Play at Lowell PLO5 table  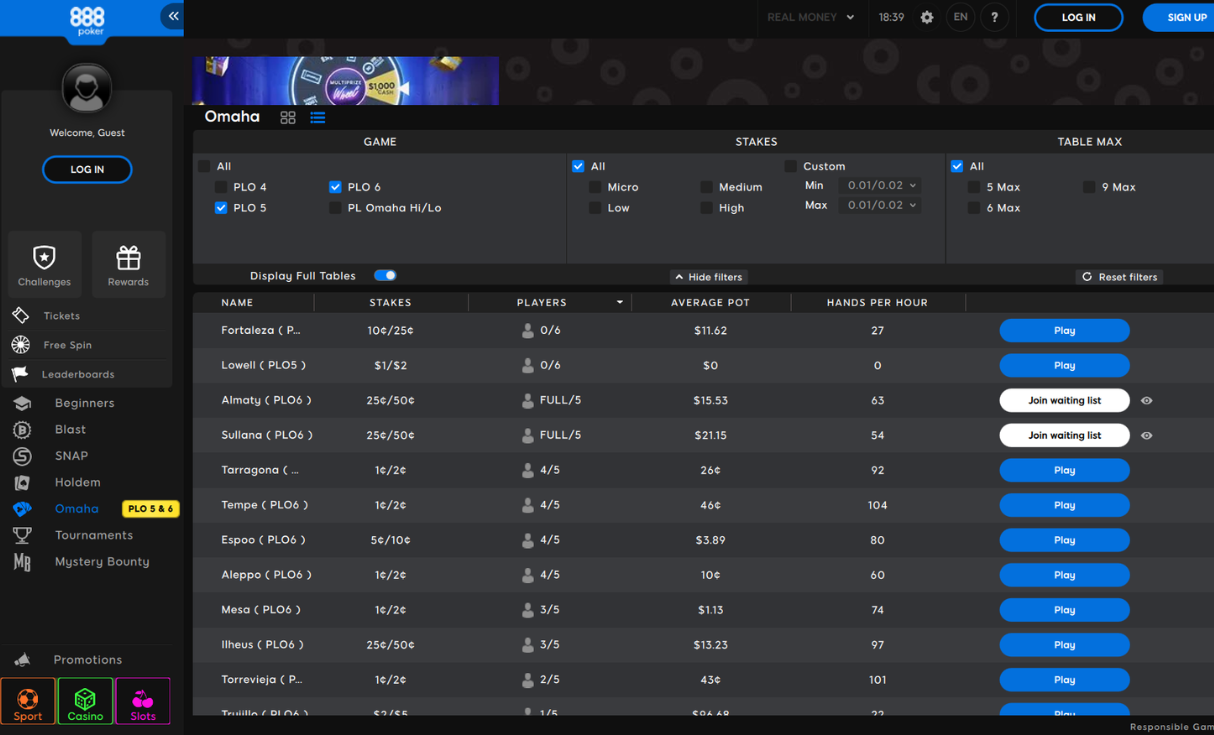[1064, 366]
